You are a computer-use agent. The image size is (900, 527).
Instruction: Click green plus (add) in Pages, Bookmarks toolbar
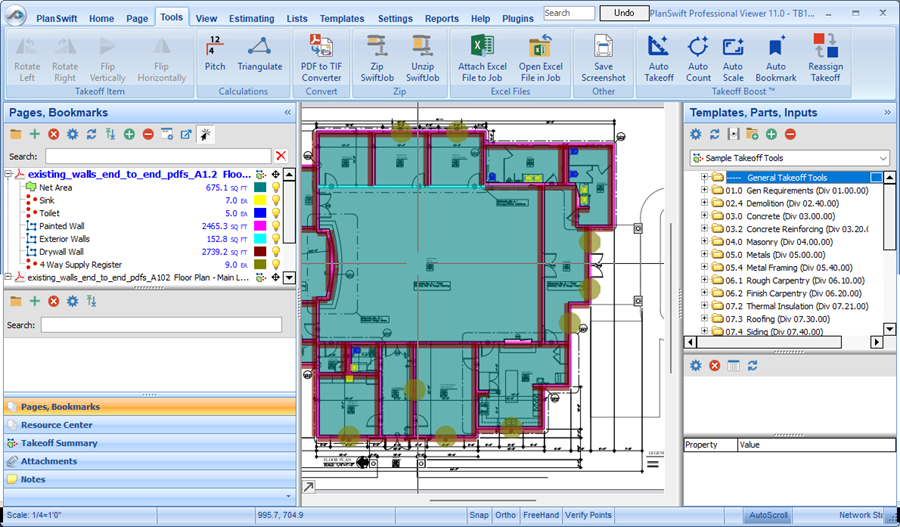pos(34,134)
